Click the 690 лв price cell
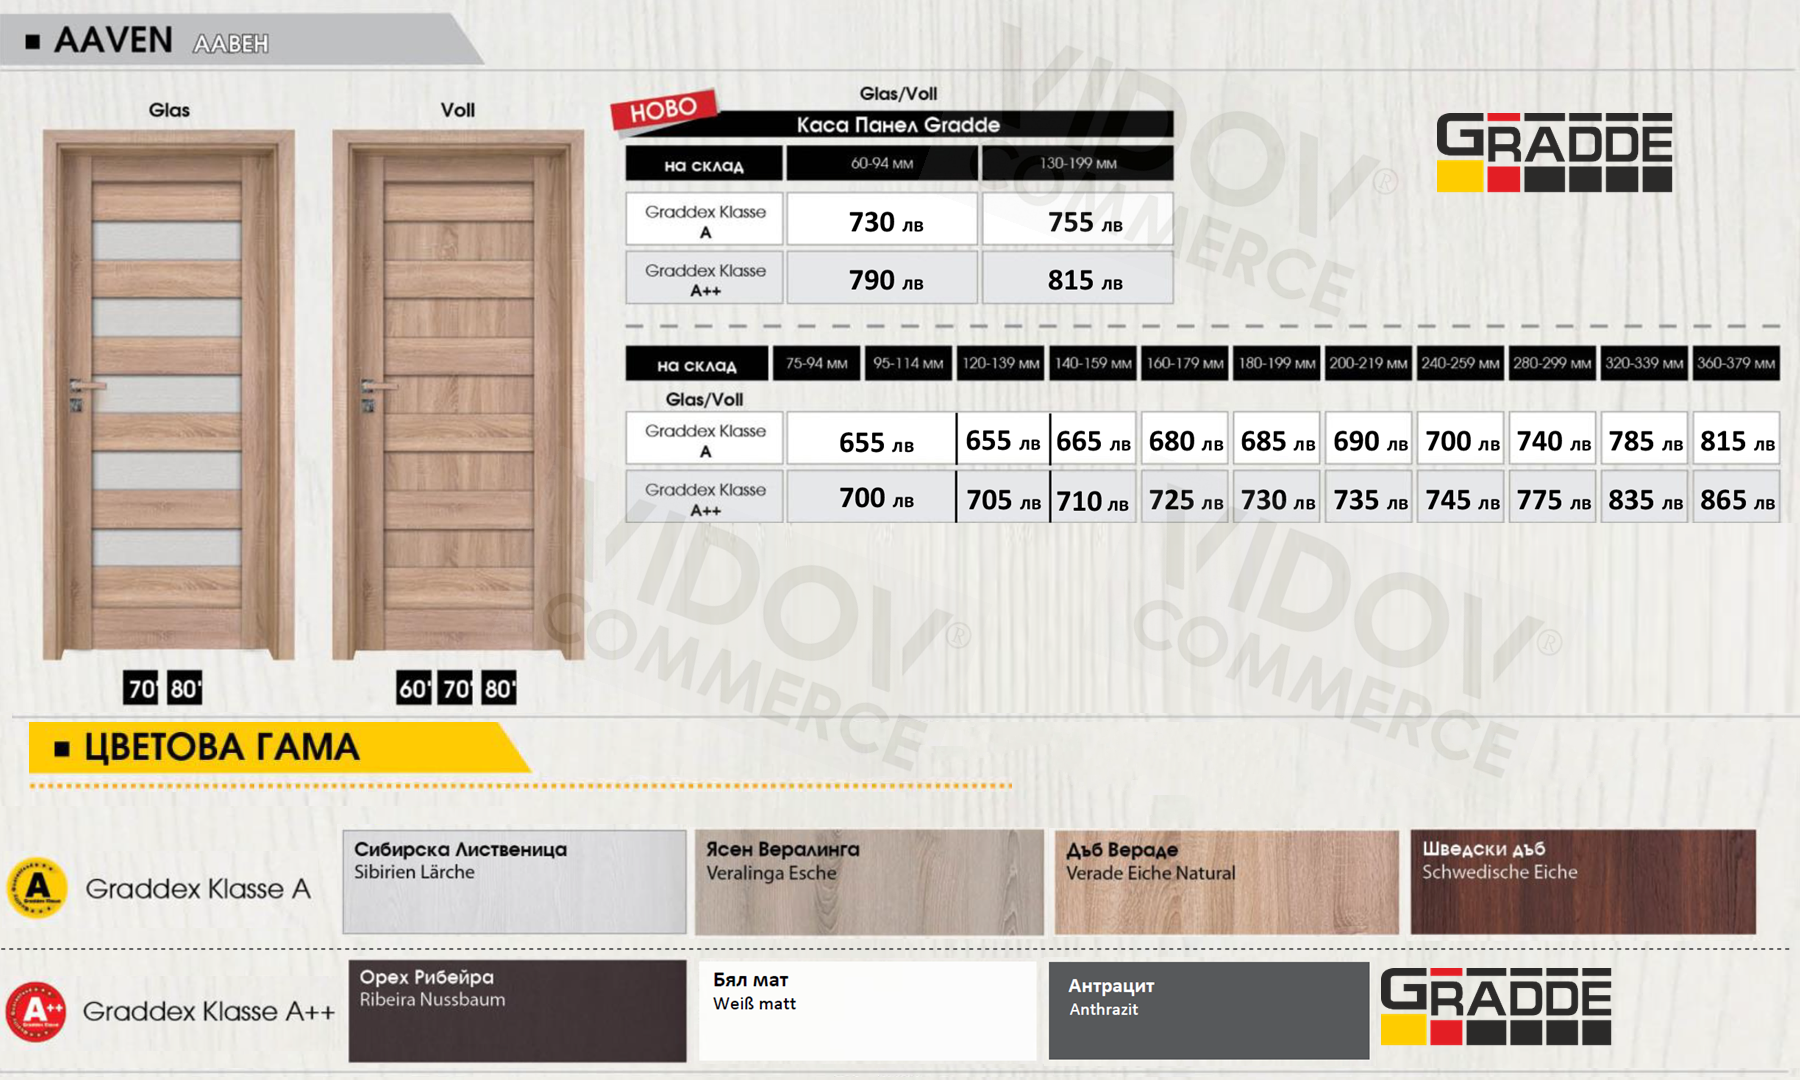Screen dimensions: 1800x1080 [x=1369, y=439]
